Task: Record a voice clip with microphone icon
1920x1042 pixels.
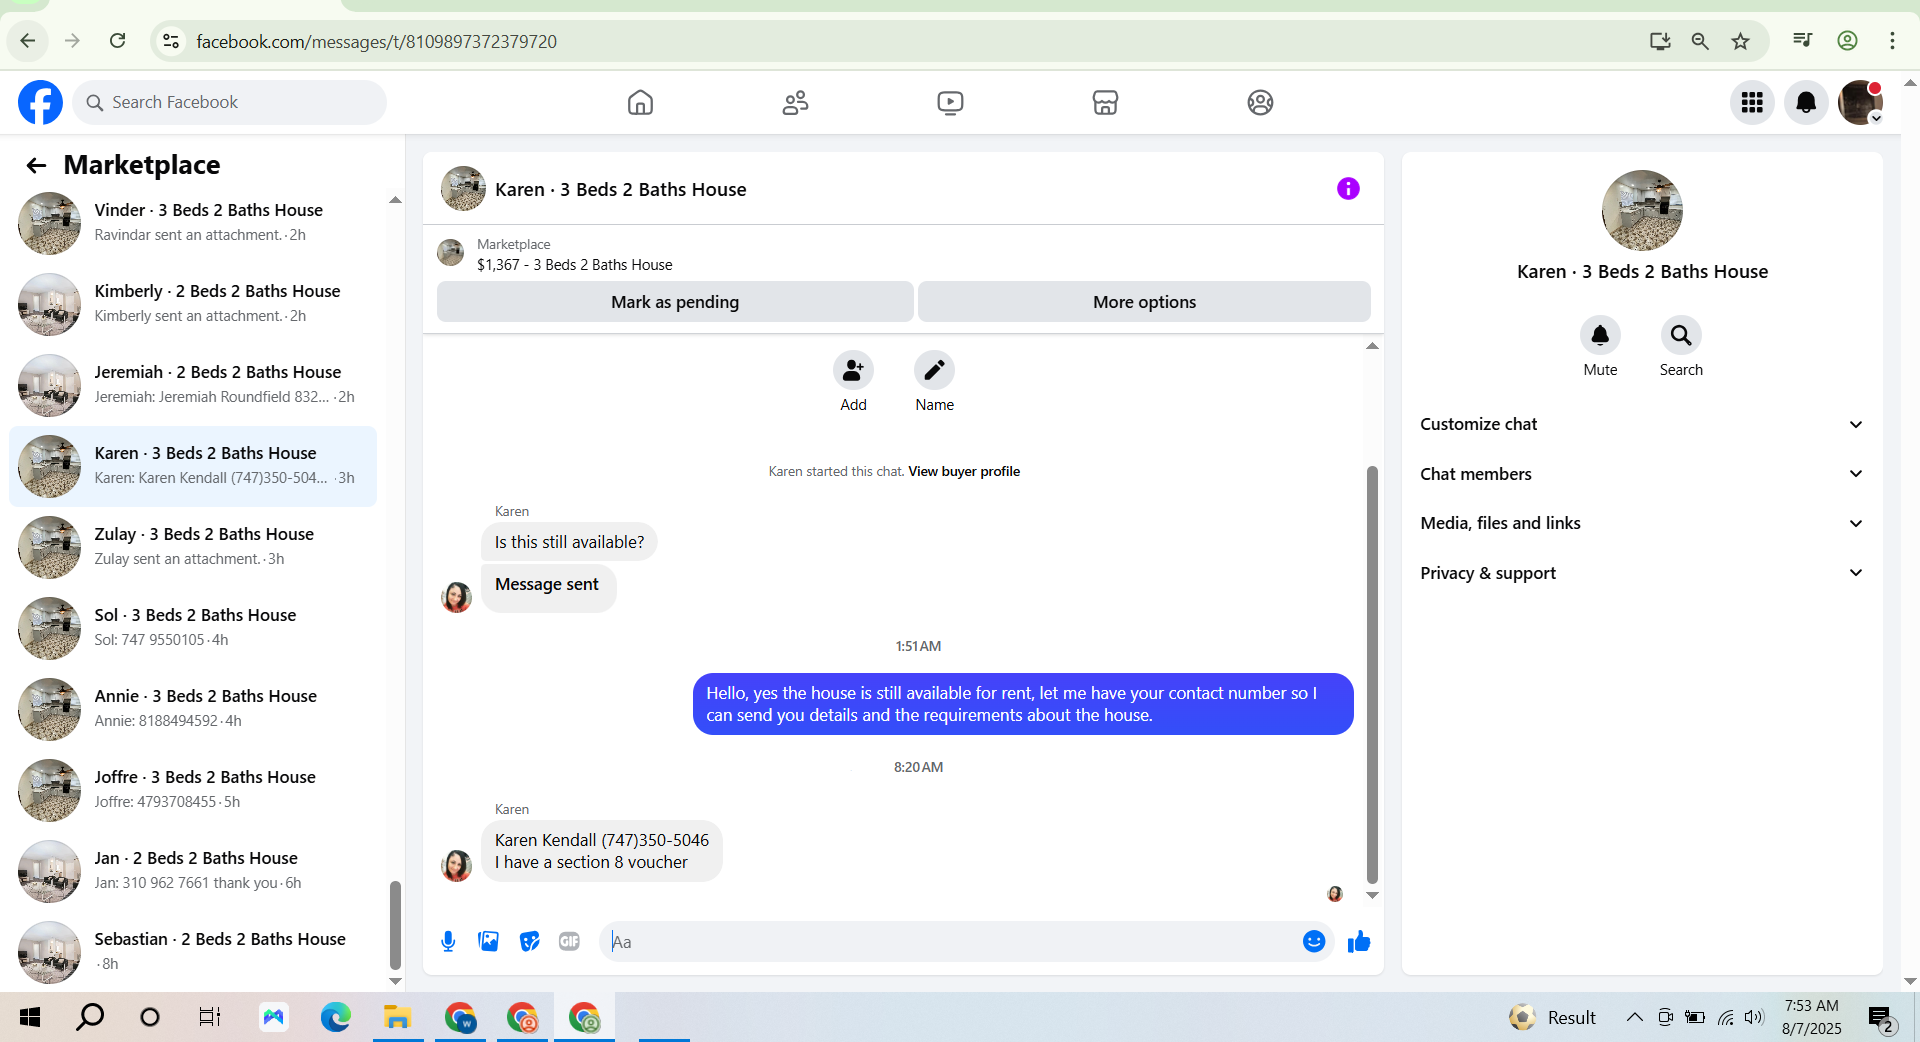Action: (x=448, y=941)
